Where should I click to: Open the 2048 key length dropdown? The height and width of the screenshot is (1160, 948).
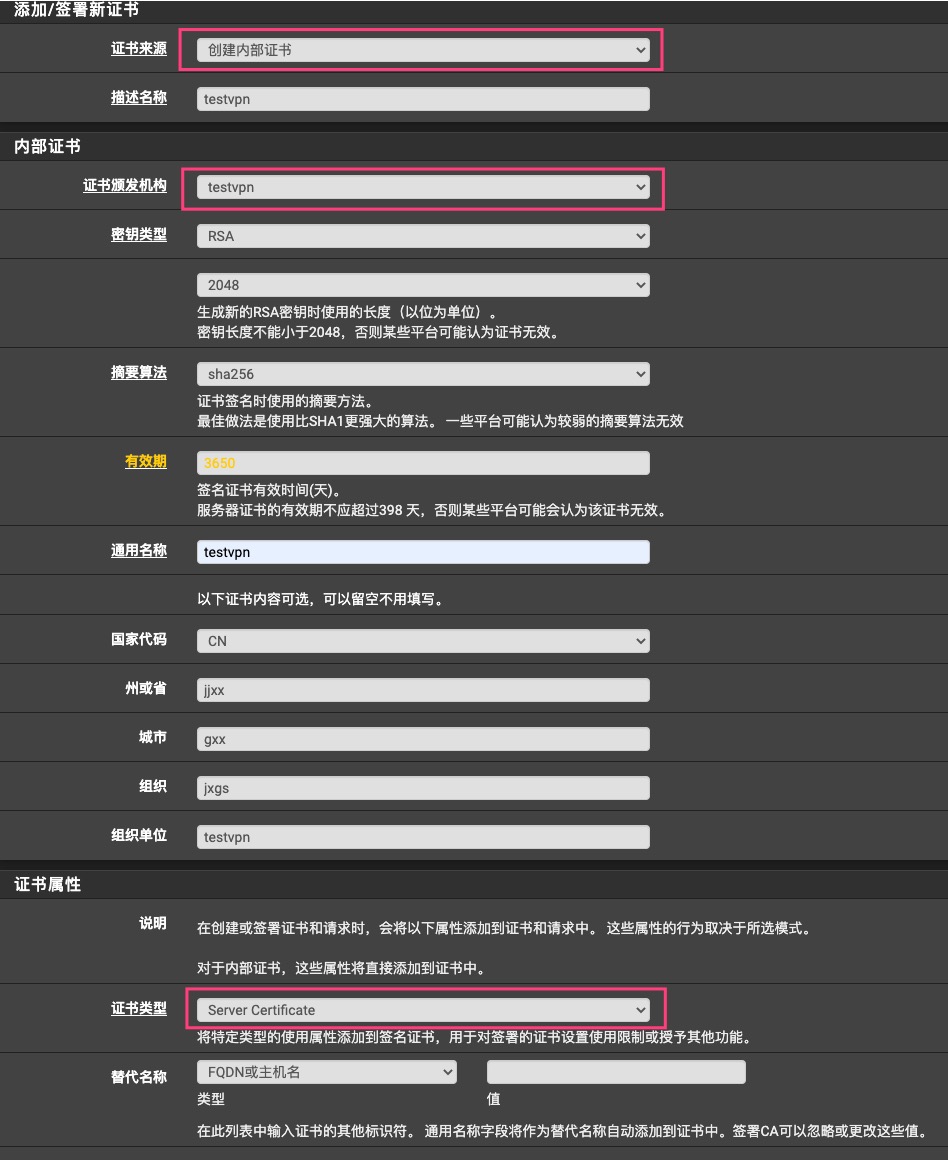[x=422, y=285]
